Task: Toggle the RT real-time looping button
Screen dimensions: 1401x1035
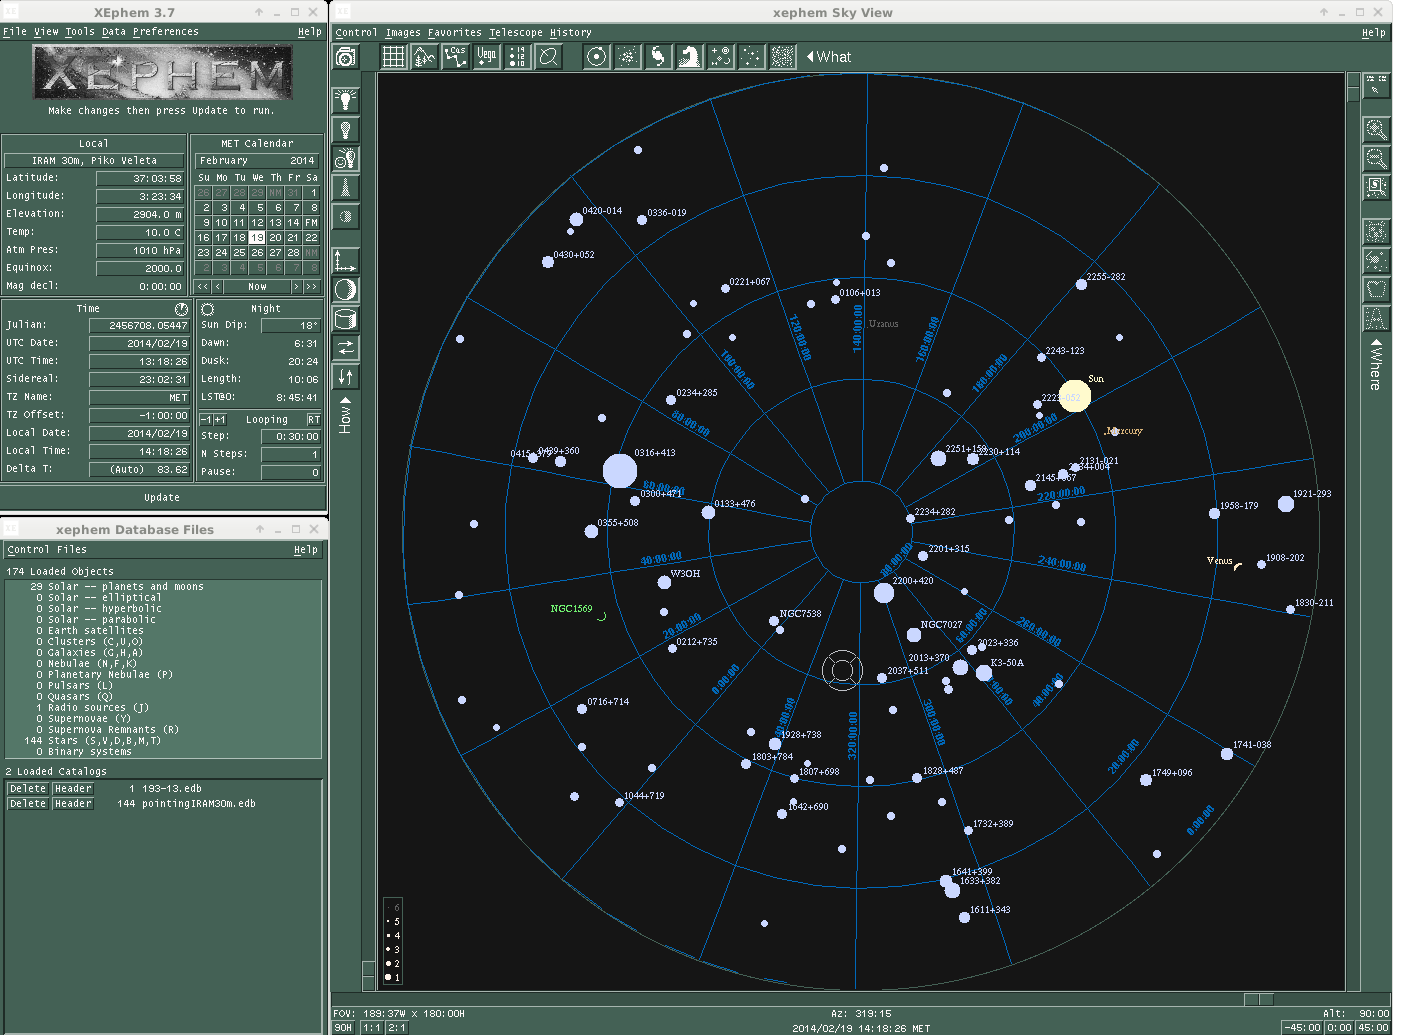Action: [313, 420]
